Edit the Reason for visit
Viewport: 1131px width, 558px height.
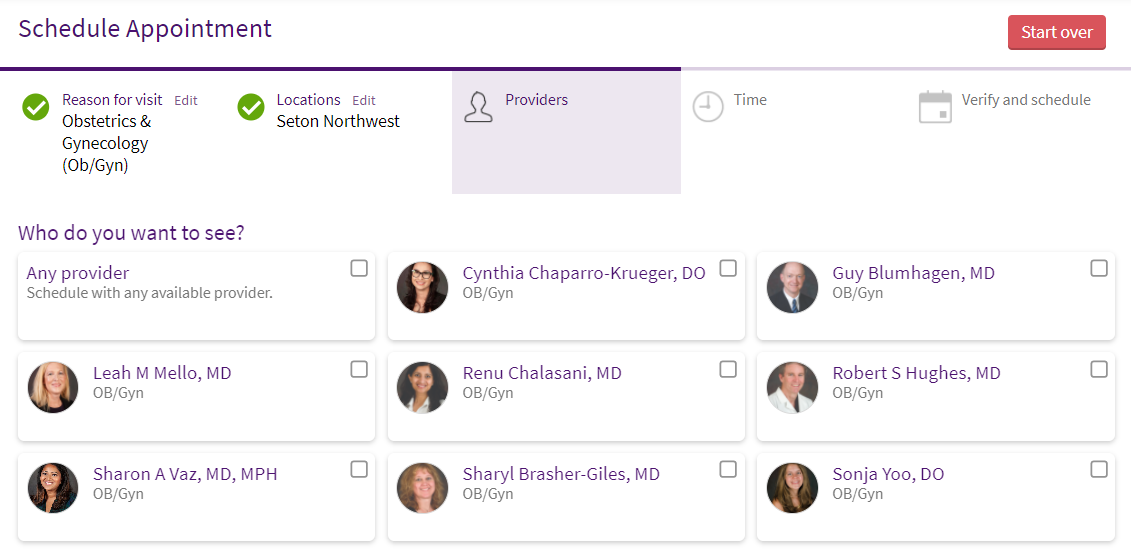coord(185,101)
